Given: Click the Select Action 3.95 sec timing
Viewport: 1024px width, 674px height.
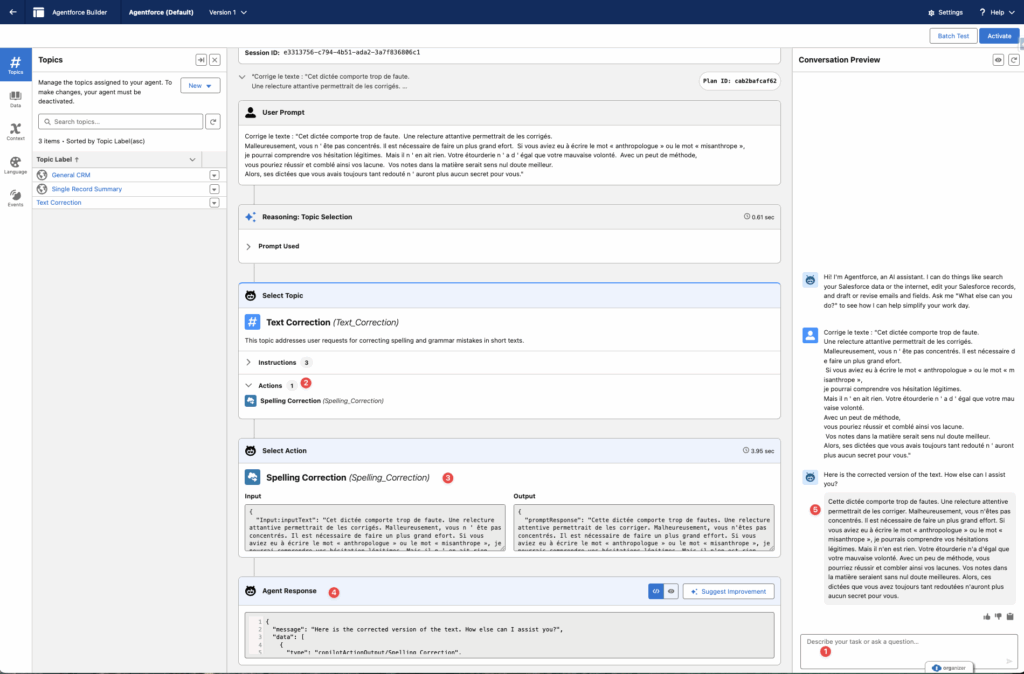Looking at the screenshot, I should coord(759,451).
